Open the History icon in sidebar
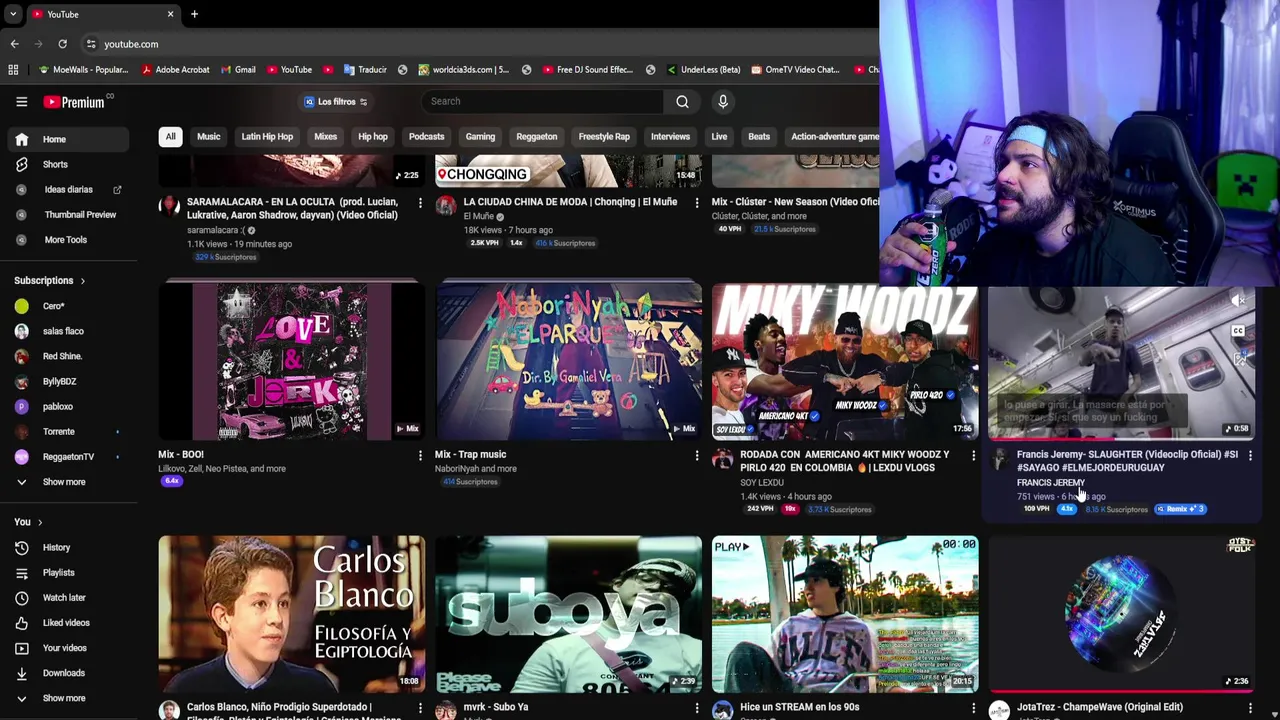This screenshot has width=1280, height=720. point(21,547)
